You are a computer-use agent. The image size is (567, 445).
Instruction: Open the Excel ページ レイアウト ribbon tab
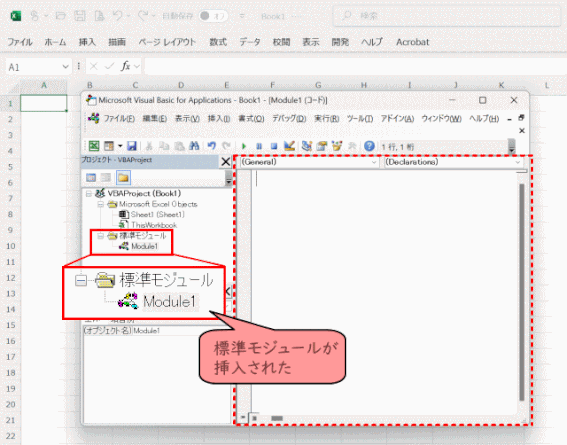167,42
